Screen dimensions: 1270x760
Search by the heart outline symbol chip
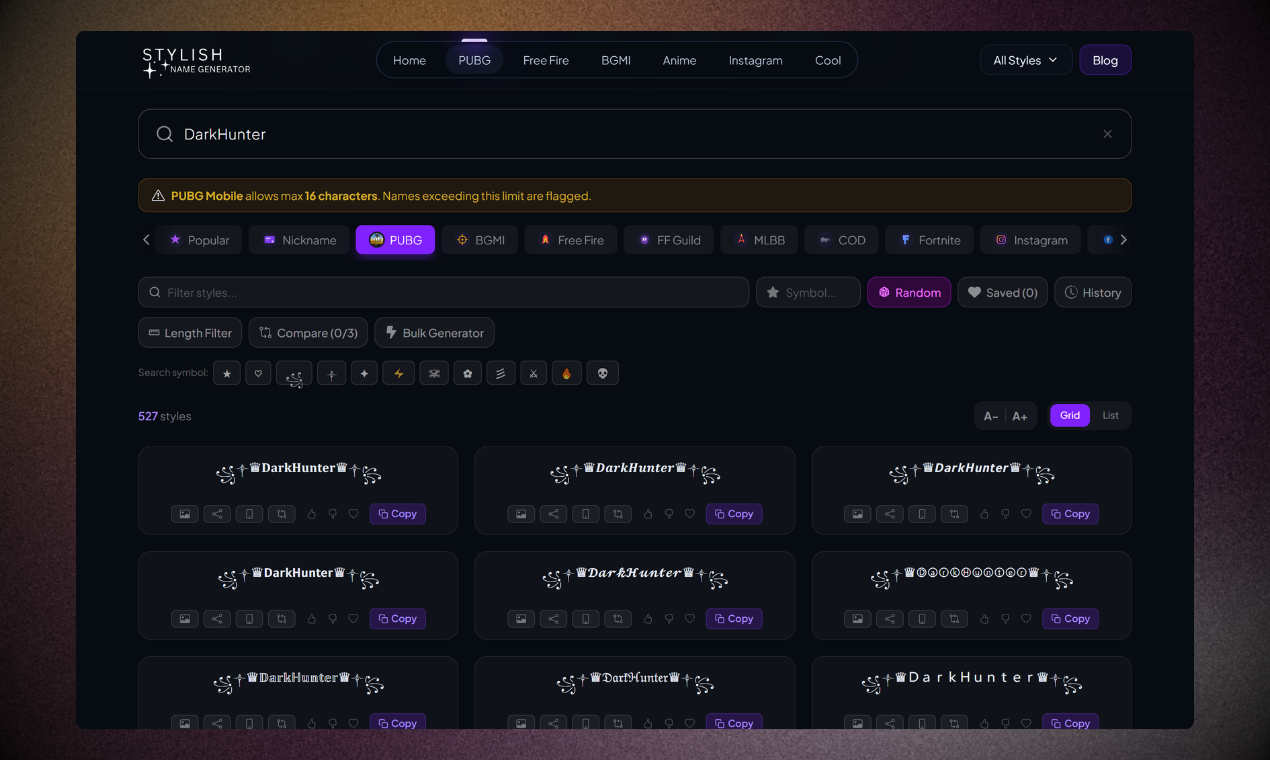(x=258, y=373)
